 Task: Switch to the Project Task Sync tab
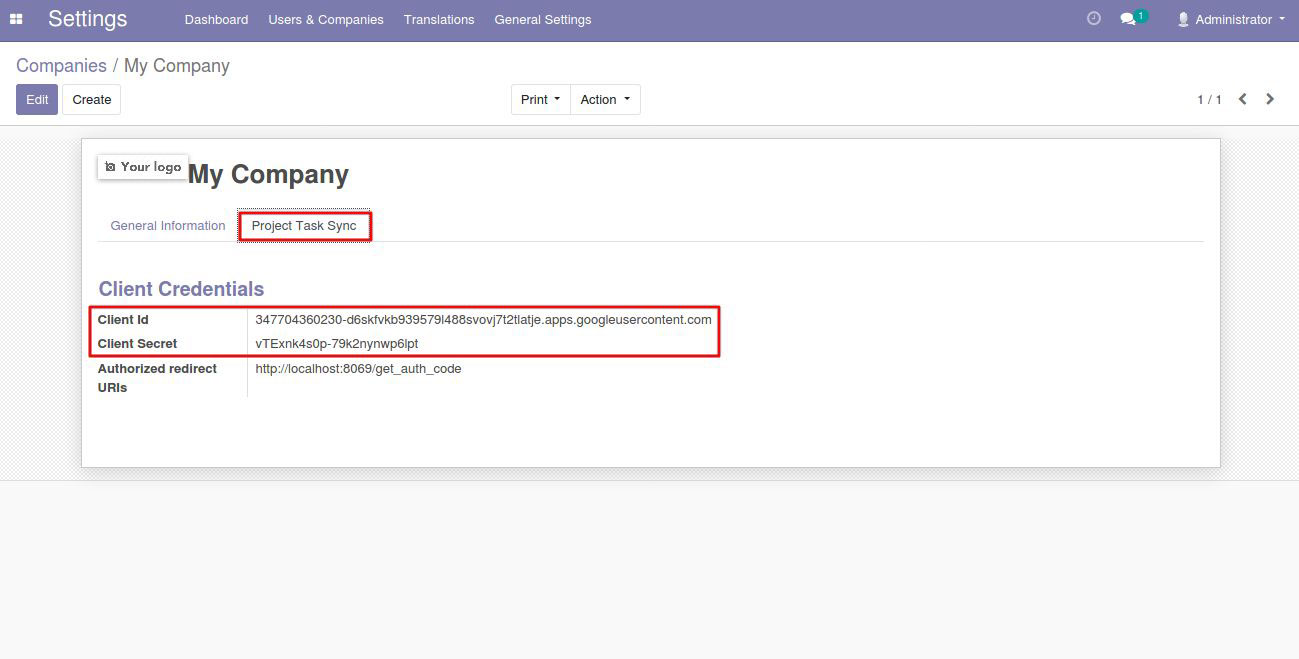coord(304,226)
